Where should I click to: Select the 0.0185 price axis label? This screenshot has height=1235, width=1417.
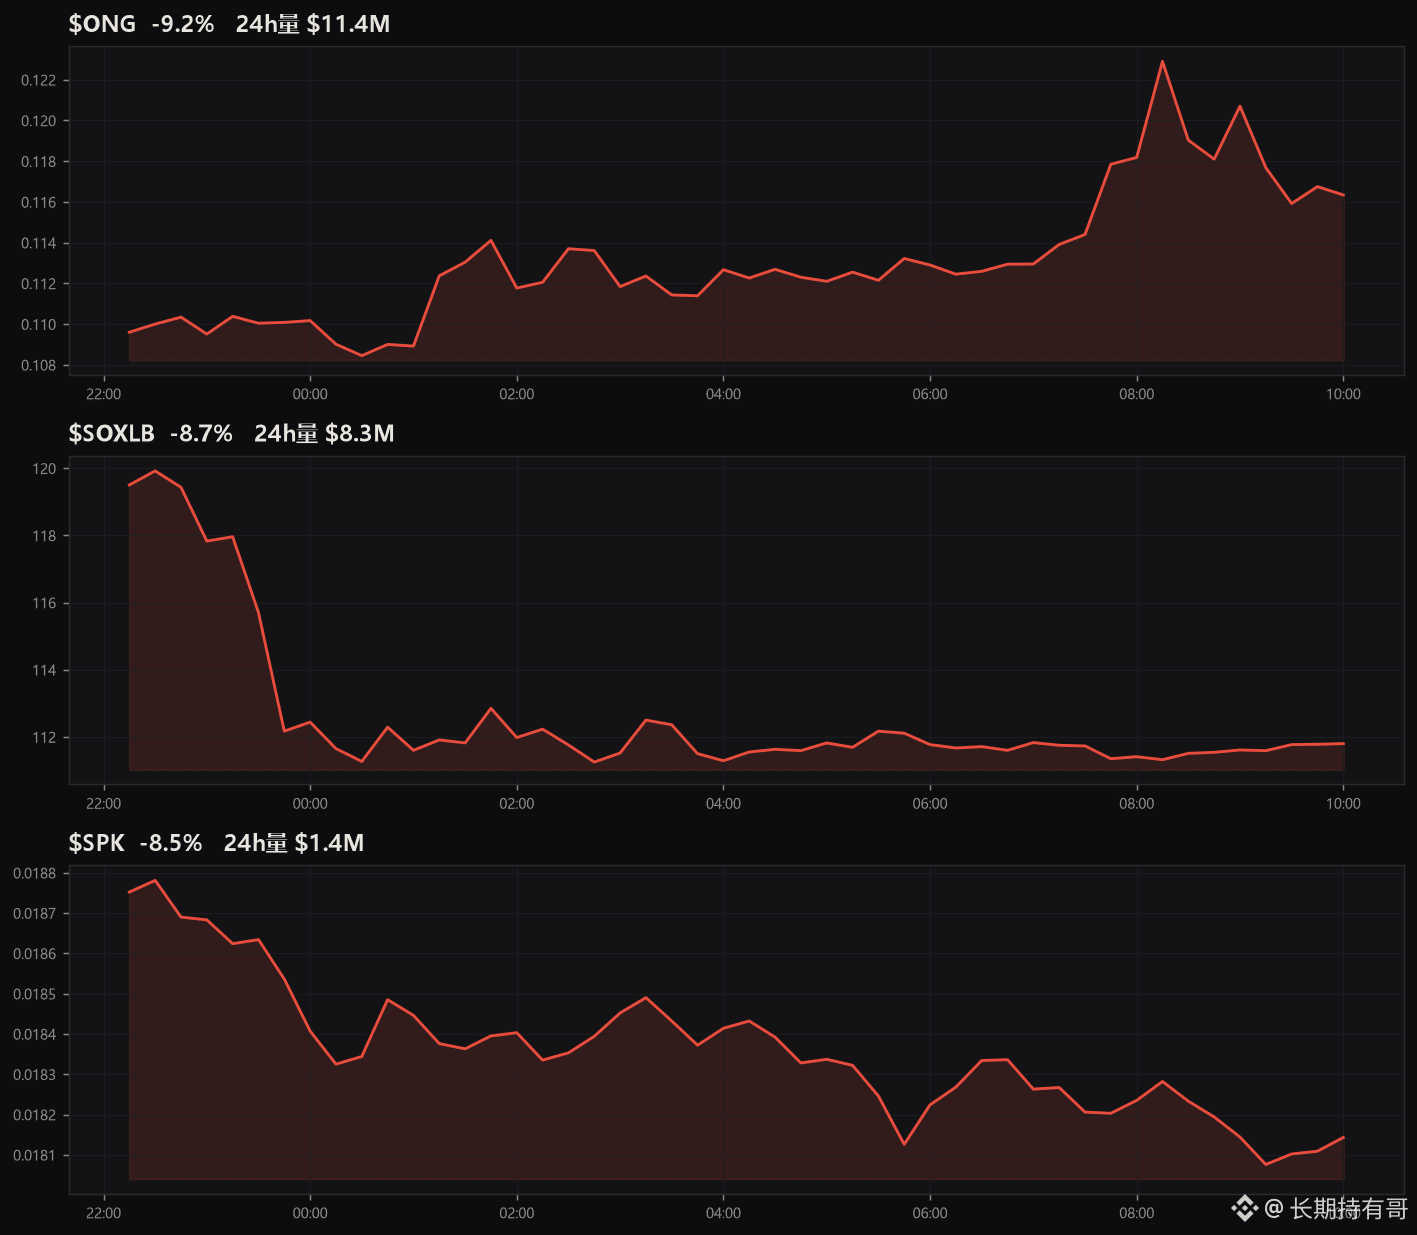[x=35, y=995]
